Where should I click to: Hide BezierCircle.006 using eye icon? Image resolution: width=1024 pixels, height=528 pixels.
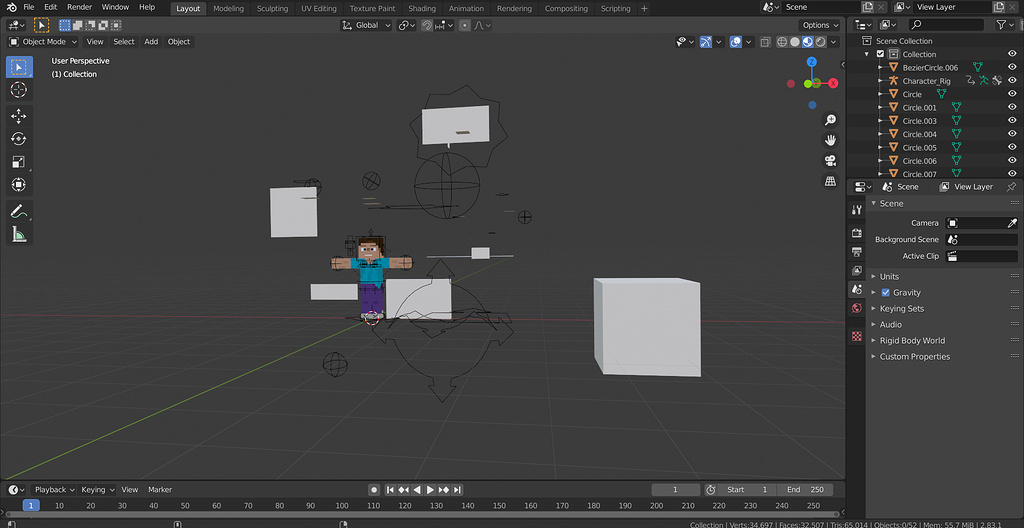pos(1012,67)
